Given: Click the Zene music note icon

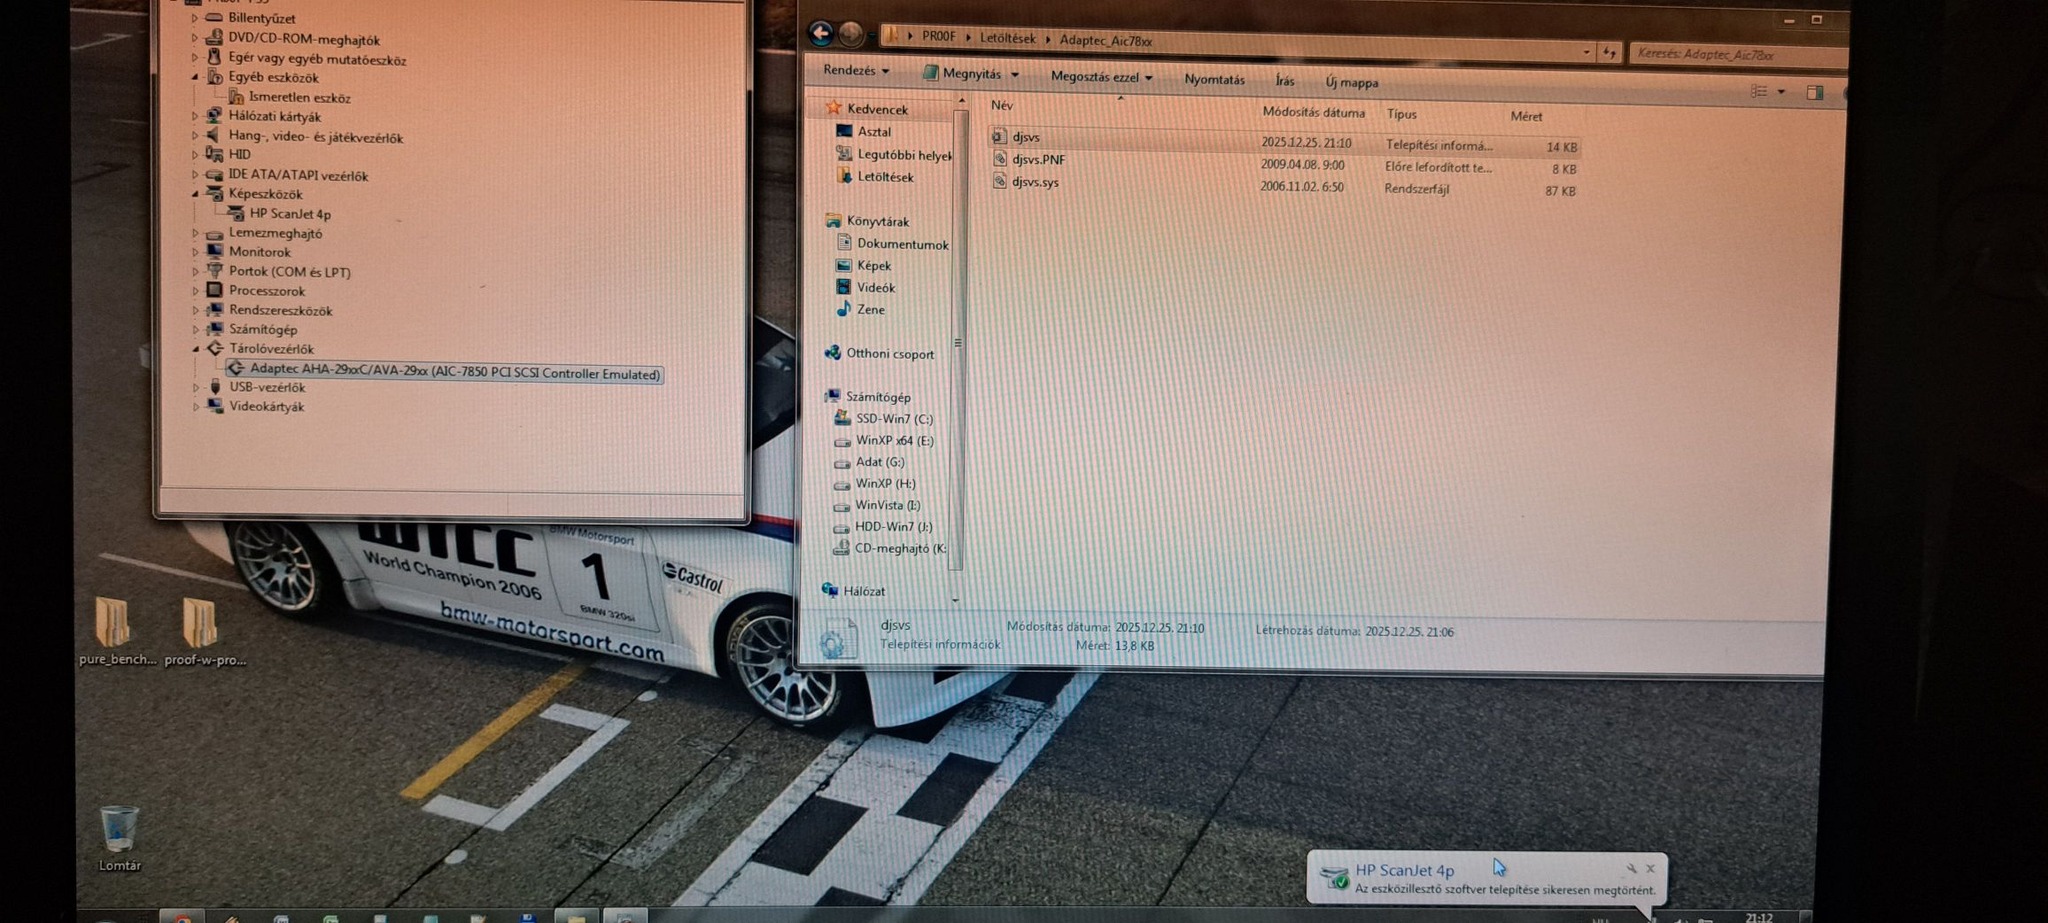Looking at the screenshot, I should click(x=843, y=309).
